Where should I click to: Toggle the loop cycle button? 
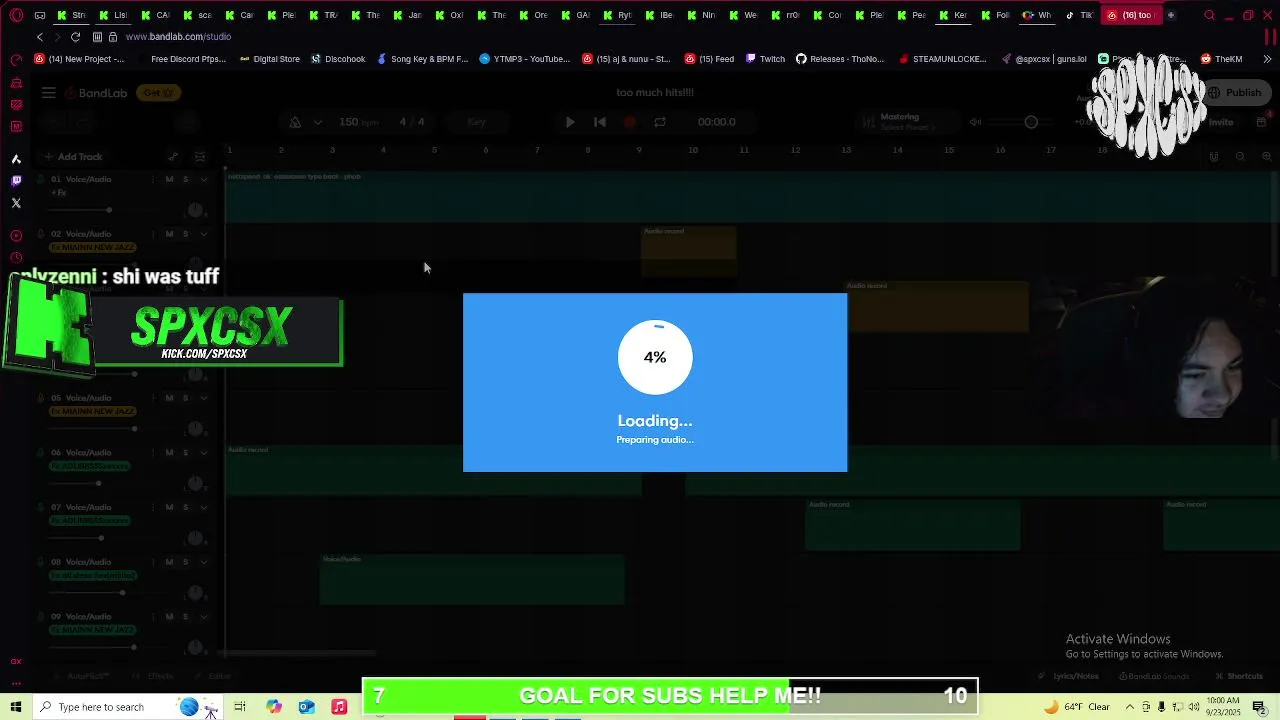coord(660,122)
